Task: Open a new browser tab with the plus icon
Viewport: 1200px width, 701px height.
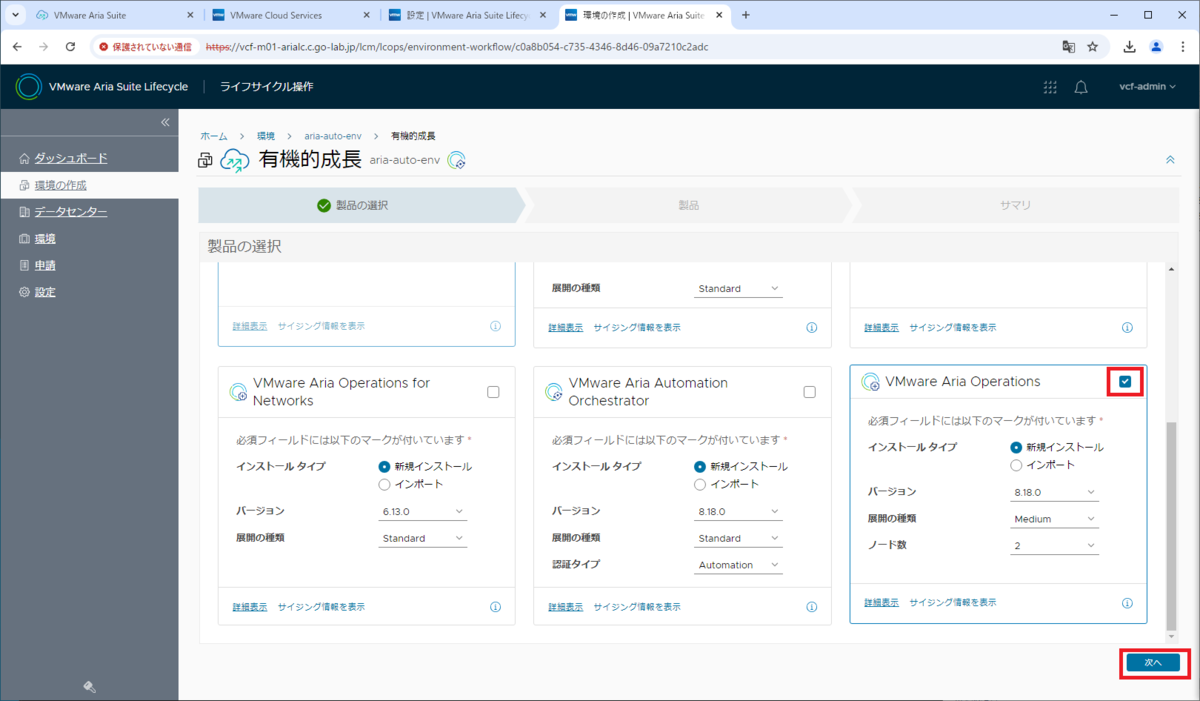Action: click(746, 15)
